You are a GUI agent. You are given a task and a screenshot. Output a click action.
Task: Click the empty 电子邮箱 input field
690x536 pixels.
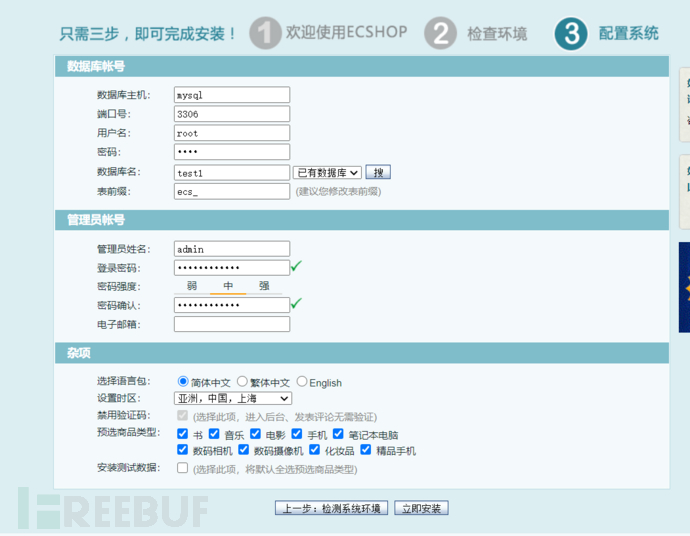pos(232,324)
